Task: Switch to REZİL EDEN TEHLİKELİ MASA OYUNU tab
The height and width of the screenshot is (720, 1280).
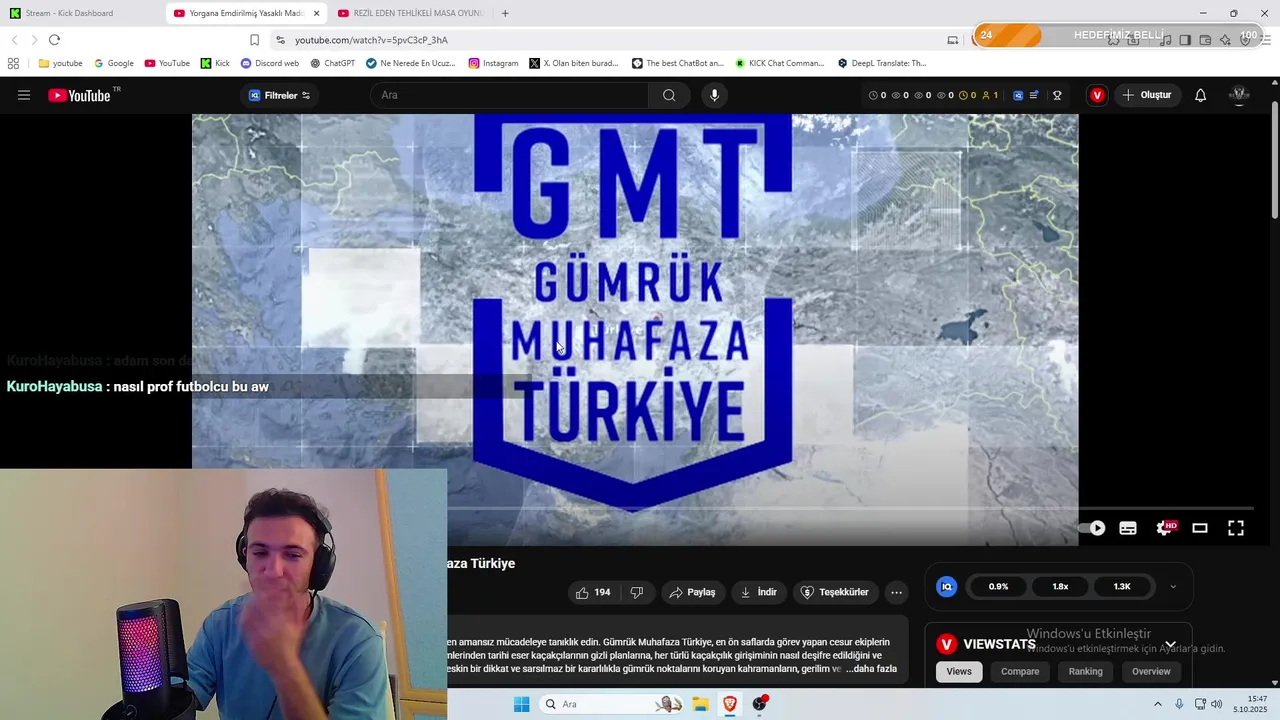Action: (x=410, y=13)
